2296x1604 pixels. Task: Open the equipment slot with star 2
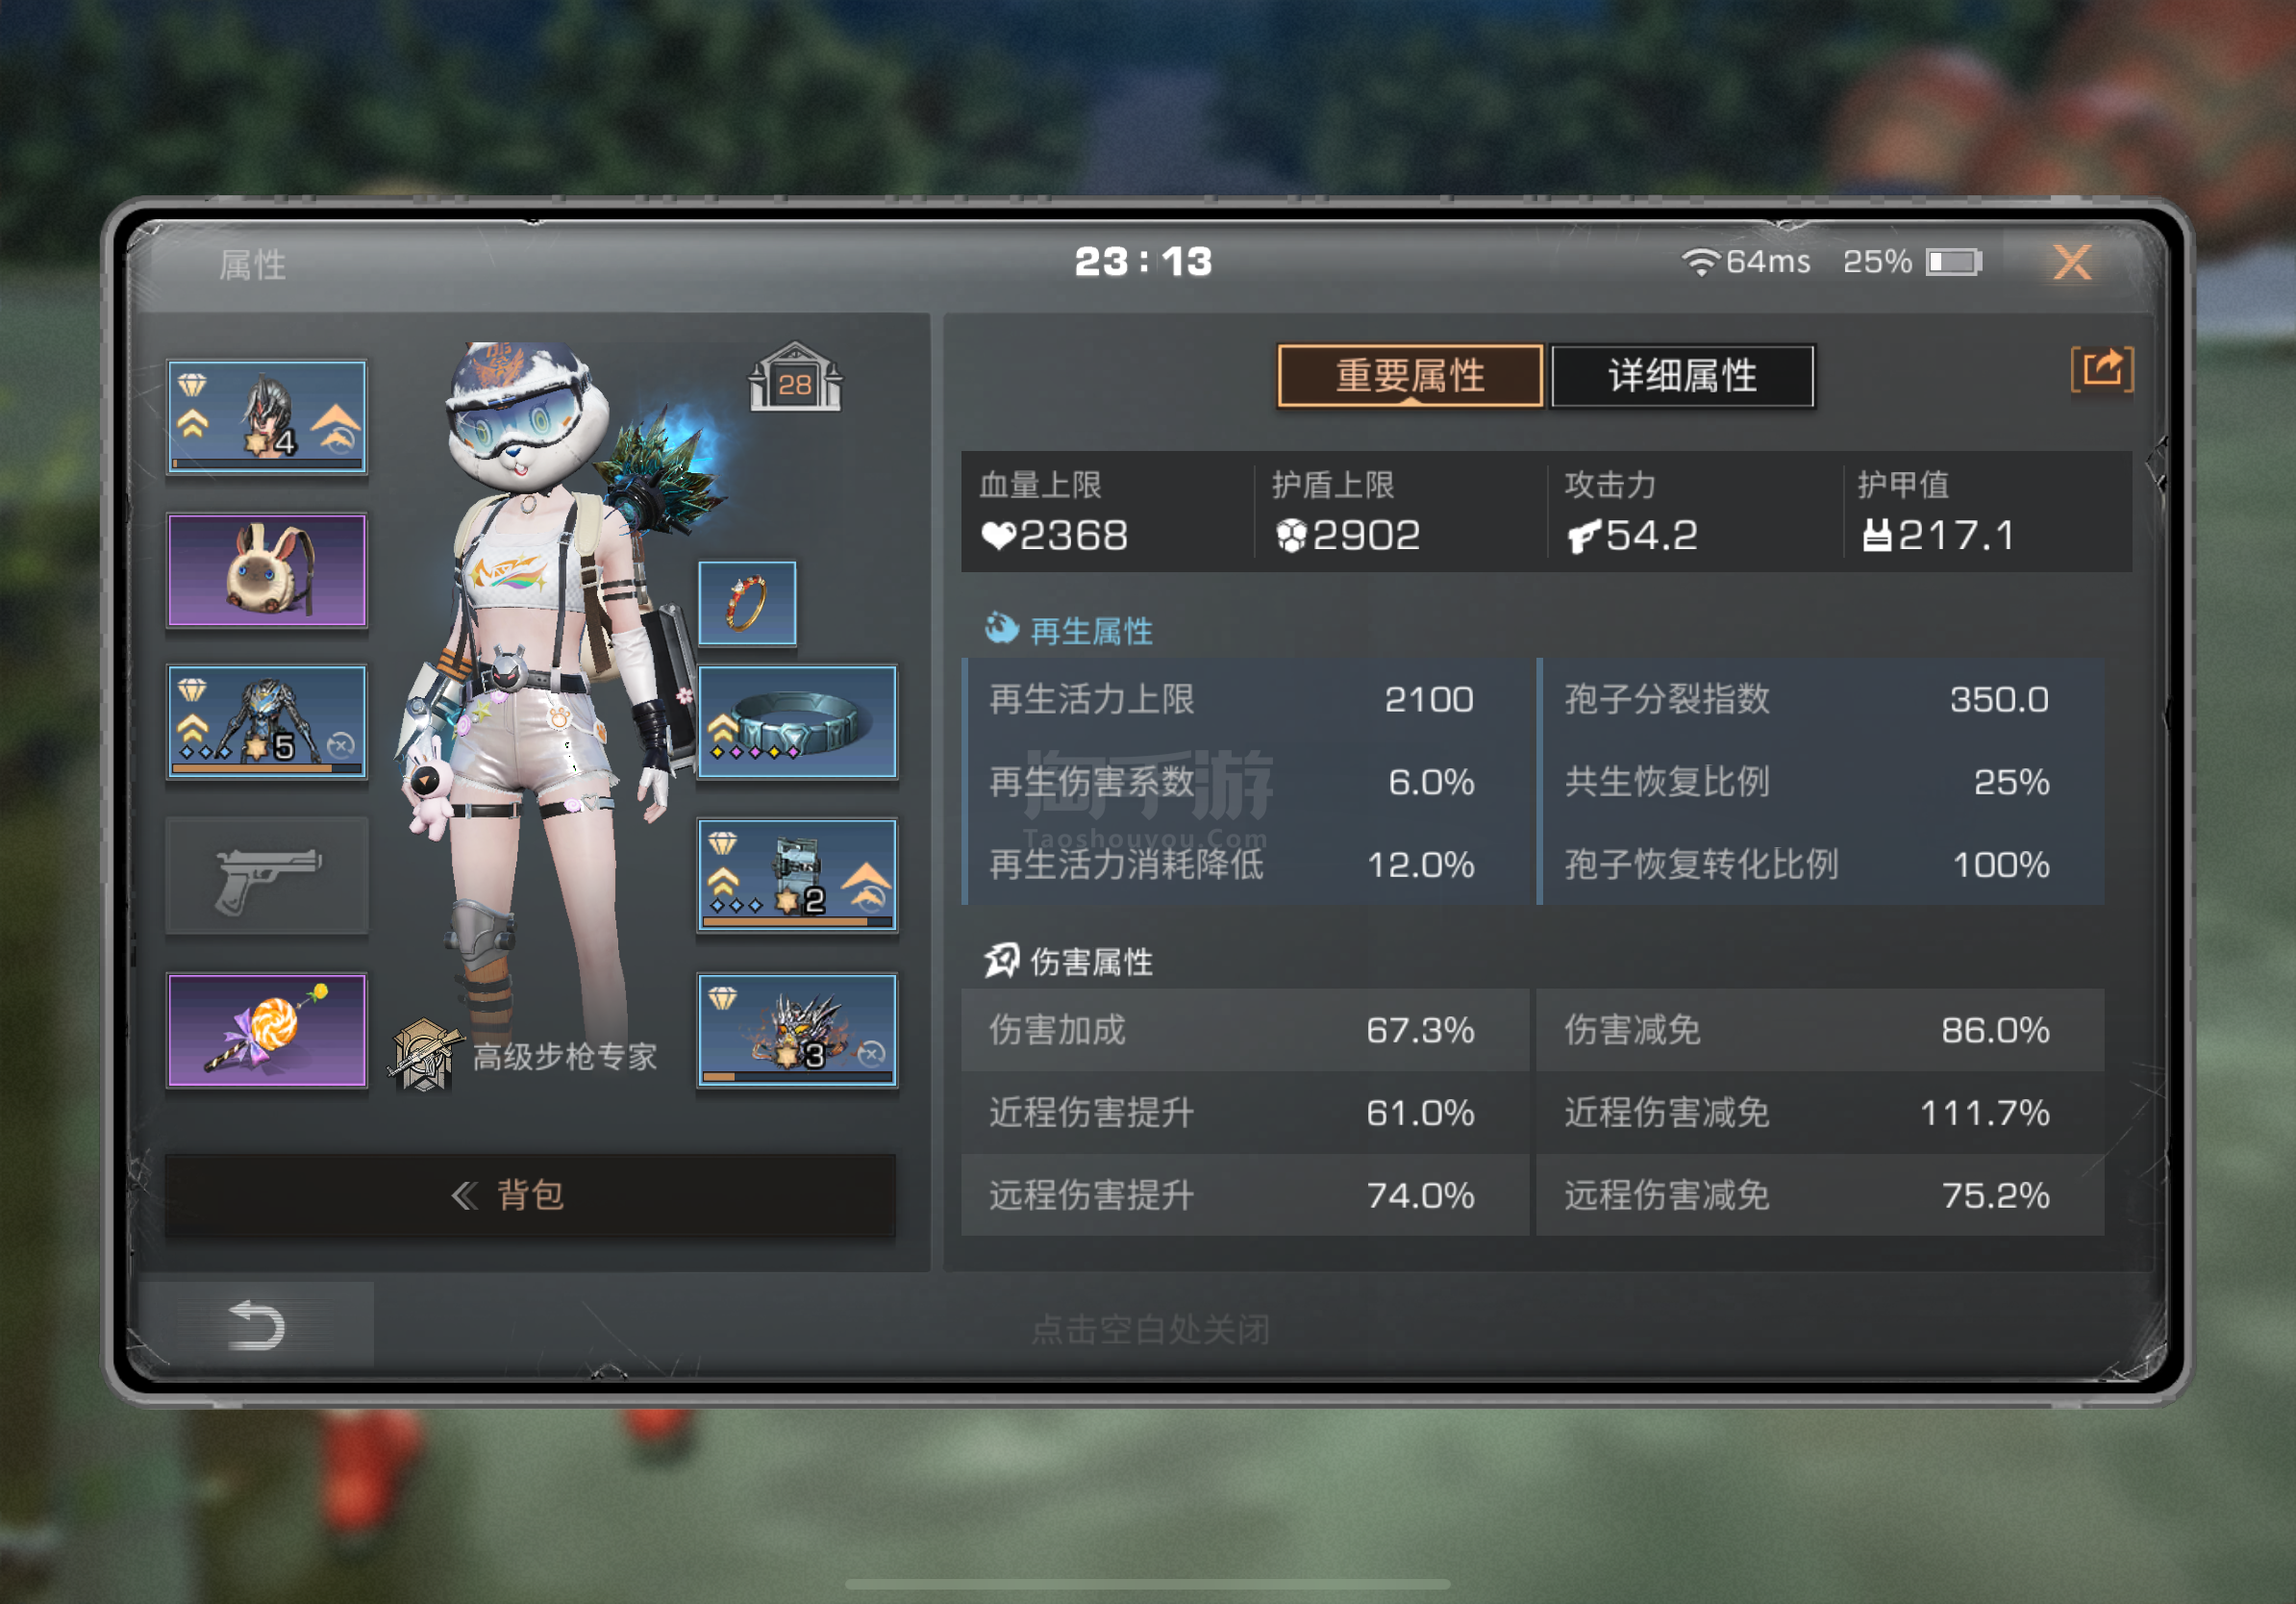click(x=797, y=875)
